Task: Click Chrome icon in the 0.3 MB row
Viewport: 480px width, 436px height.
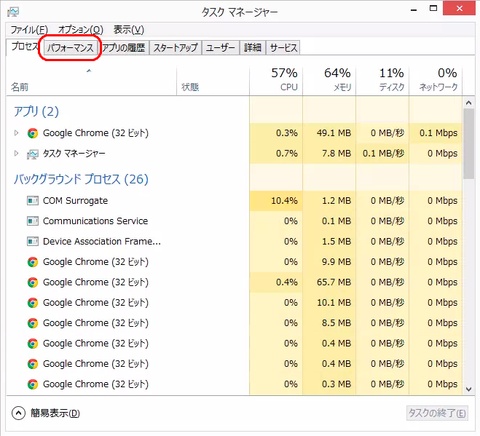Action: point(33,384)
